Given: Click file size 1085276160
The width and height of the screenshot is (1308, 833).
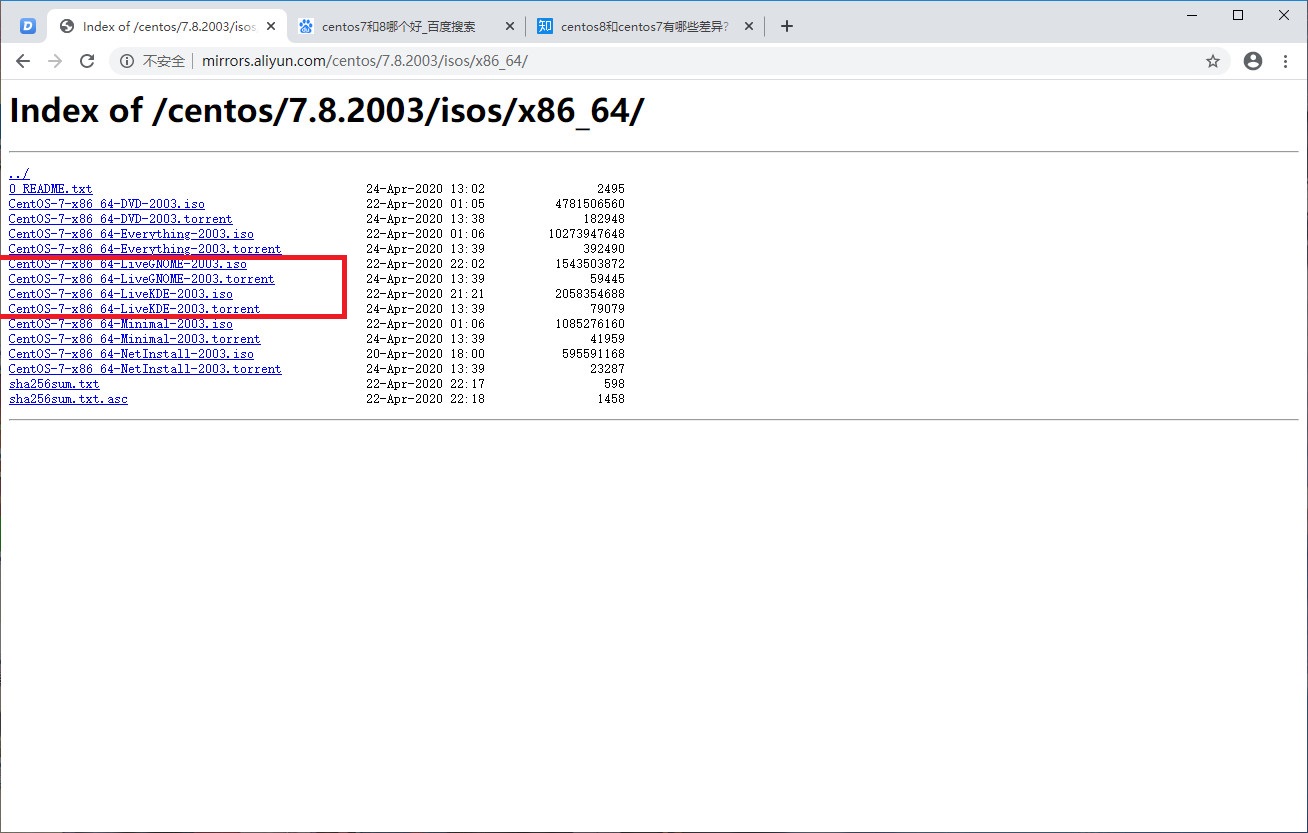Looking at the screenshot, I should tap(590, 324).
